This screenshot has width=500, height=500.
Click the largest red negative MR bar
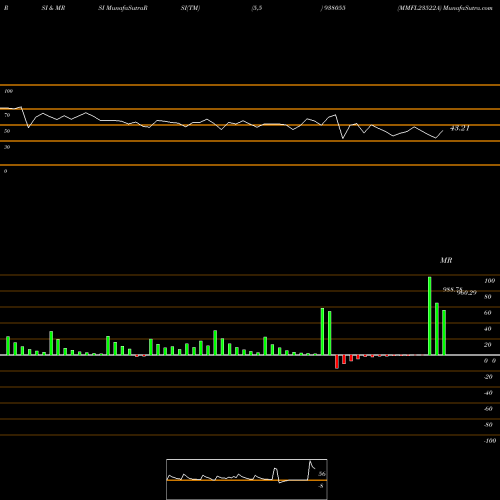(337, 362)
